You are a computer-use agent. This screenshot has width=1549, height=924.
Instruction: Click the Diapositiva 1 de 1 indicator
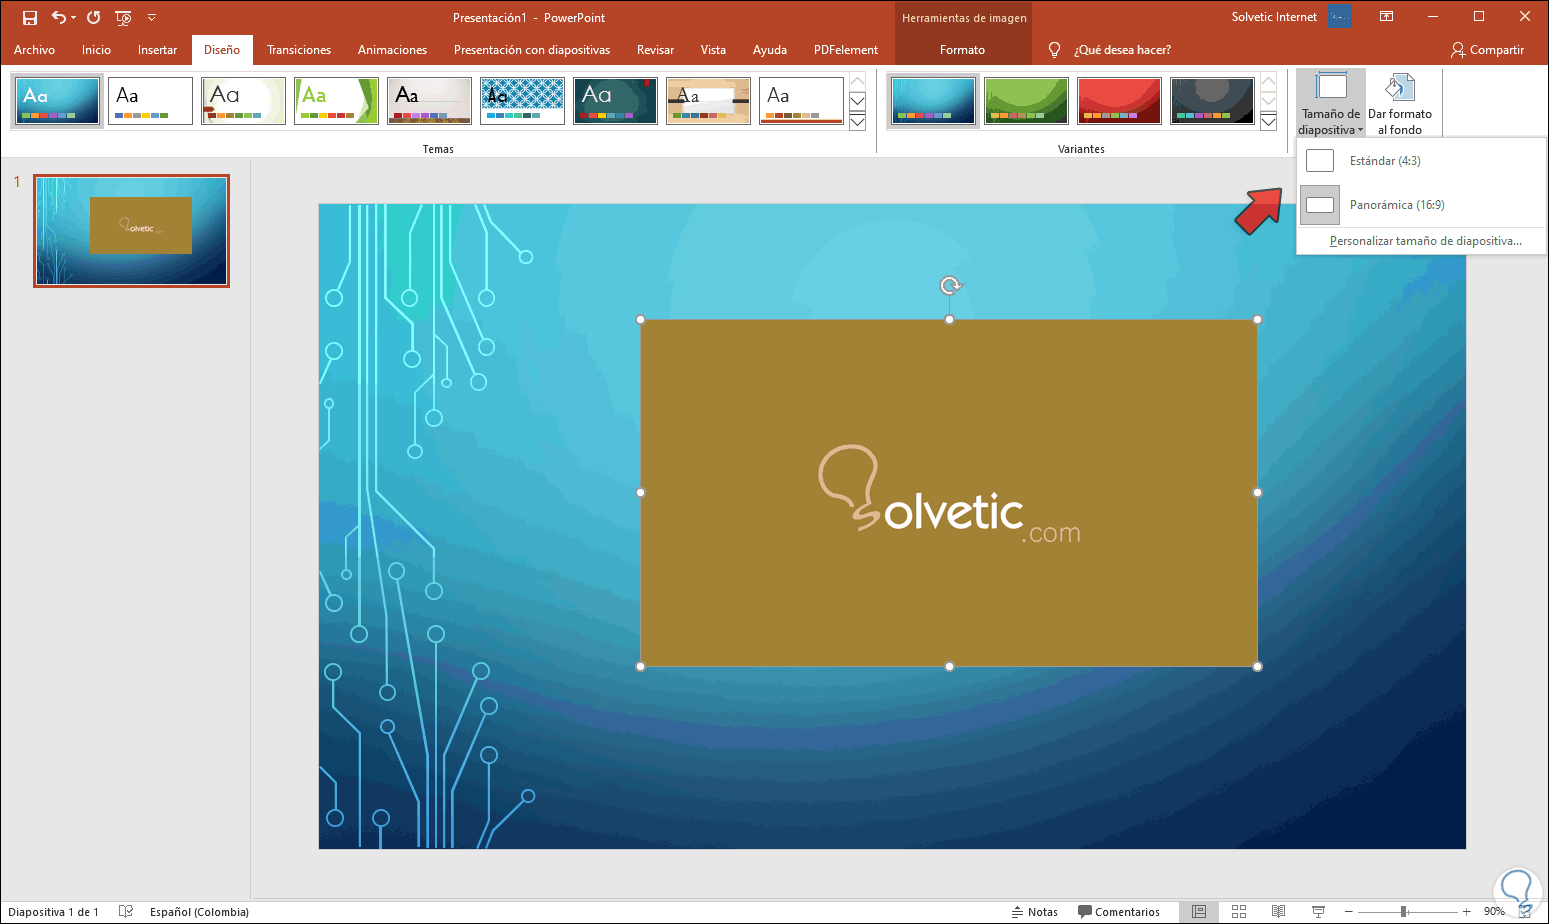(x=53, y=912)
